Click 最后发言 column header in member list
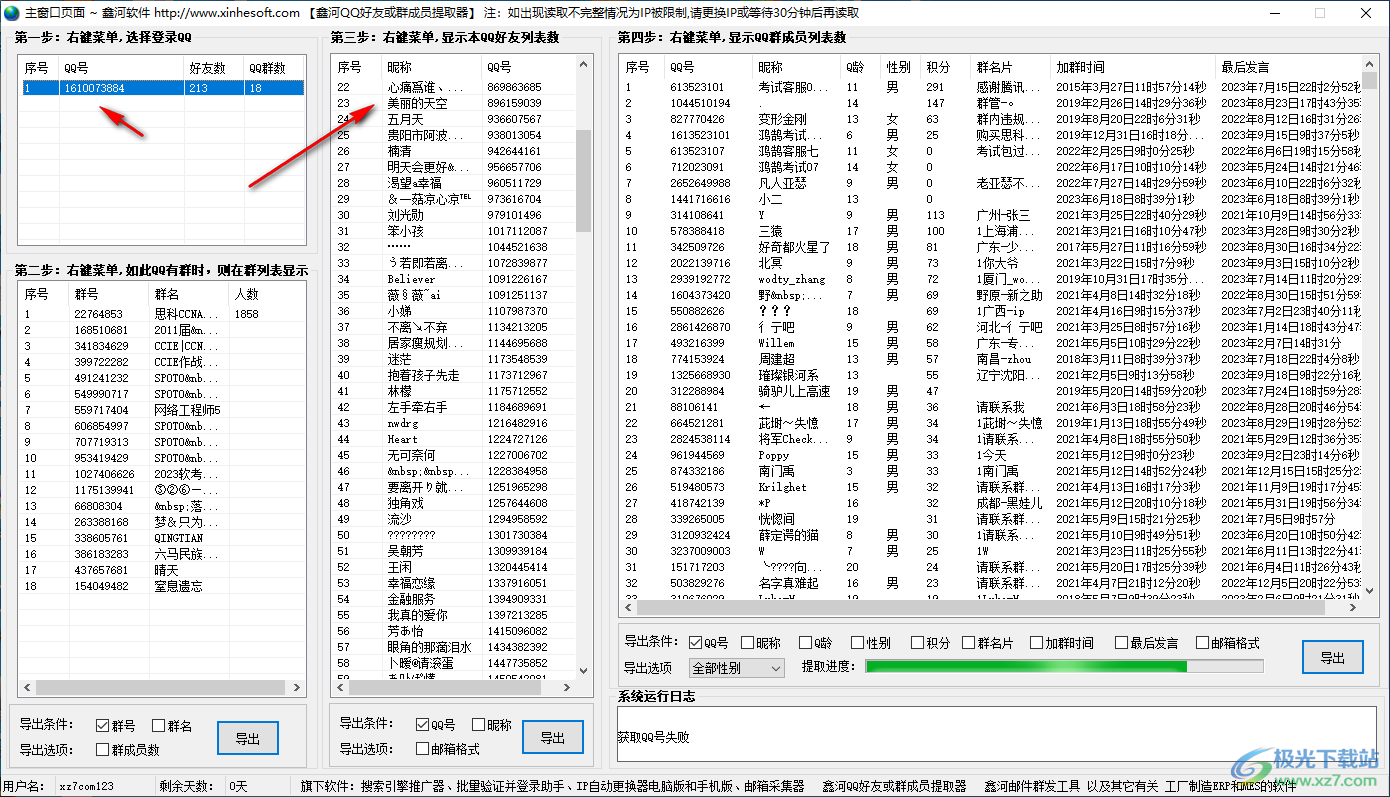This screenshot has width=1390, height=797. 1288,67
